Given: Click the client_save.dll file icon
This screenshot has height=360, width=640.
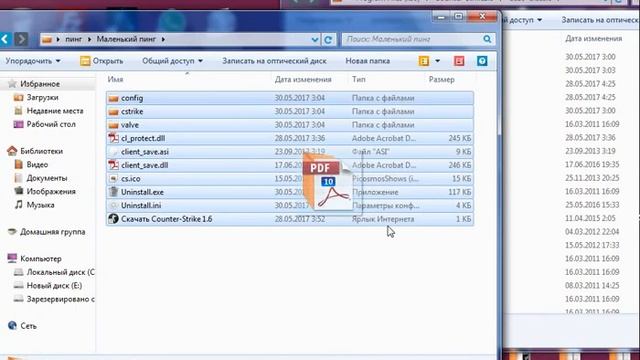Looking at the screenshot, I should pyautogui.click(x=113, y=165).
